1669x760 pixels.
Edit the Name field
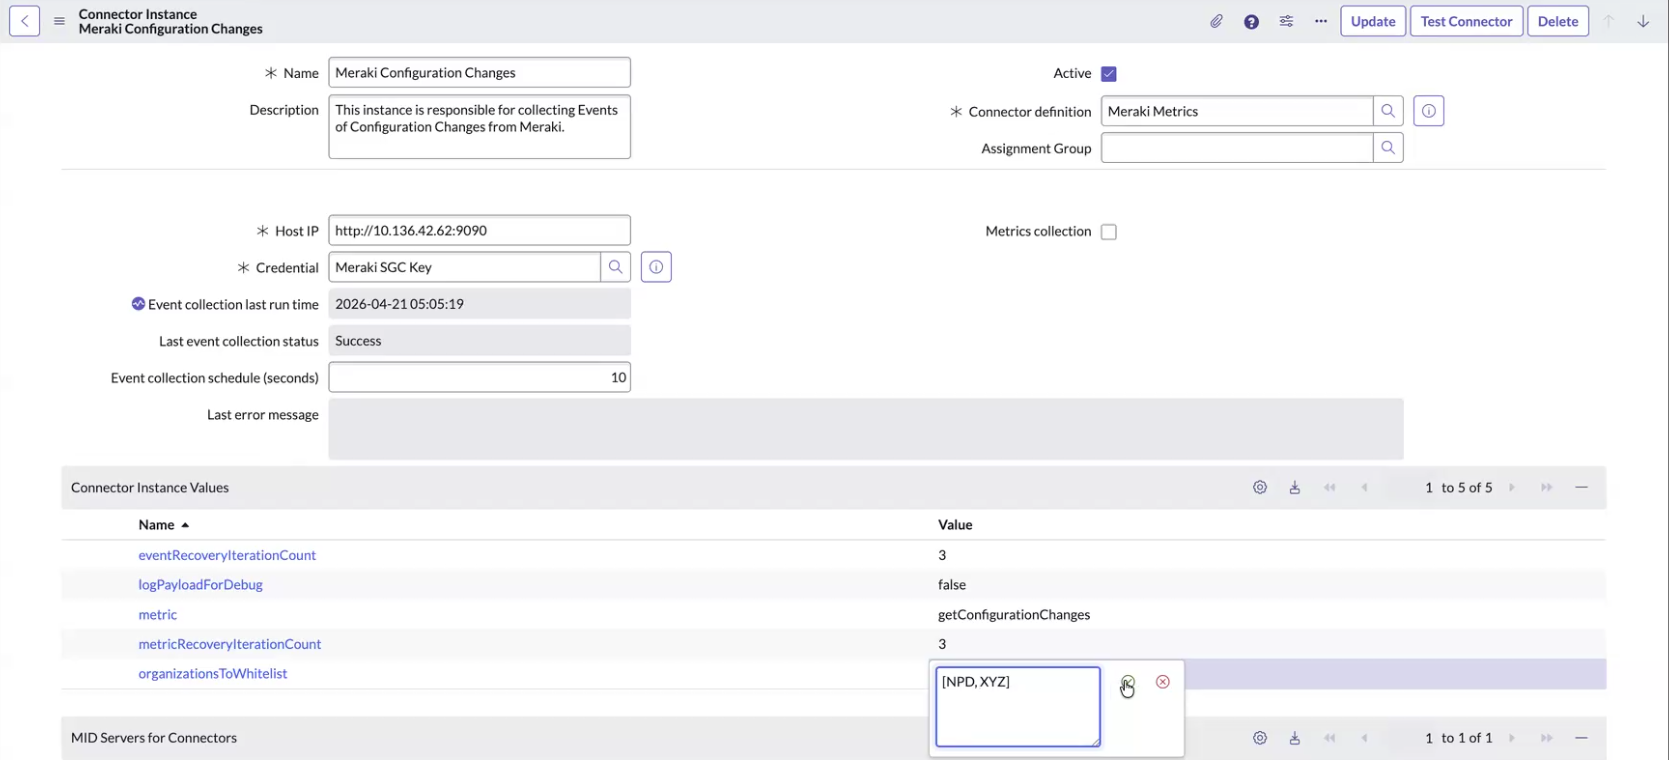(479, 72)
